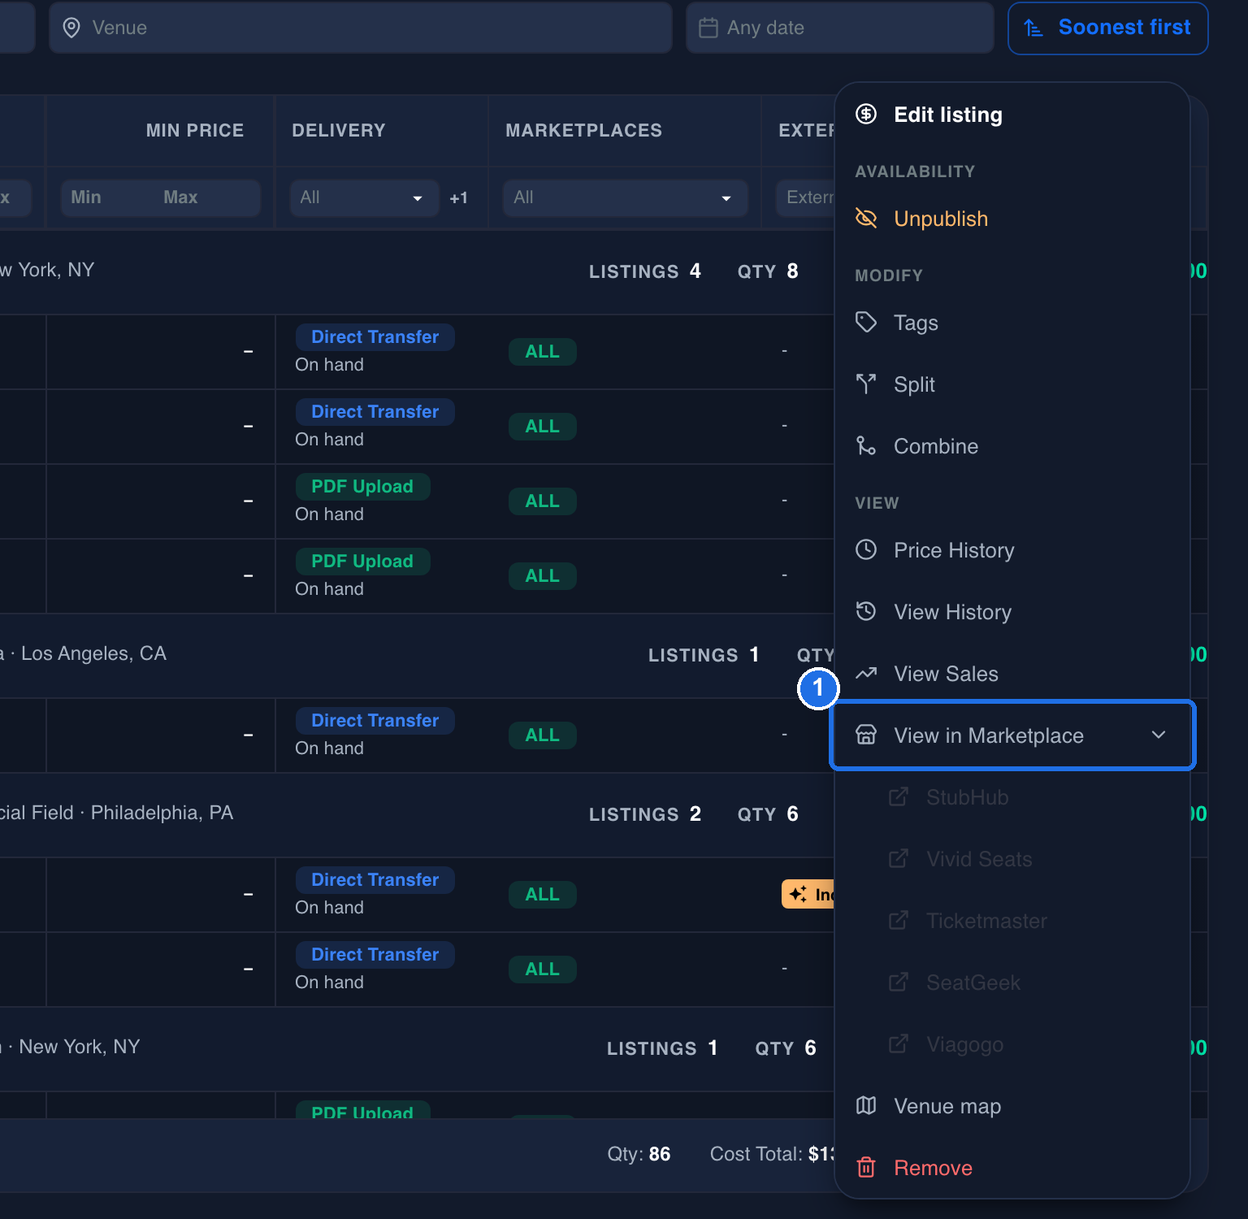This screenshot has width=1248, height=1219.
Task: Choose the Tags menu entry
Action: 1012,323
